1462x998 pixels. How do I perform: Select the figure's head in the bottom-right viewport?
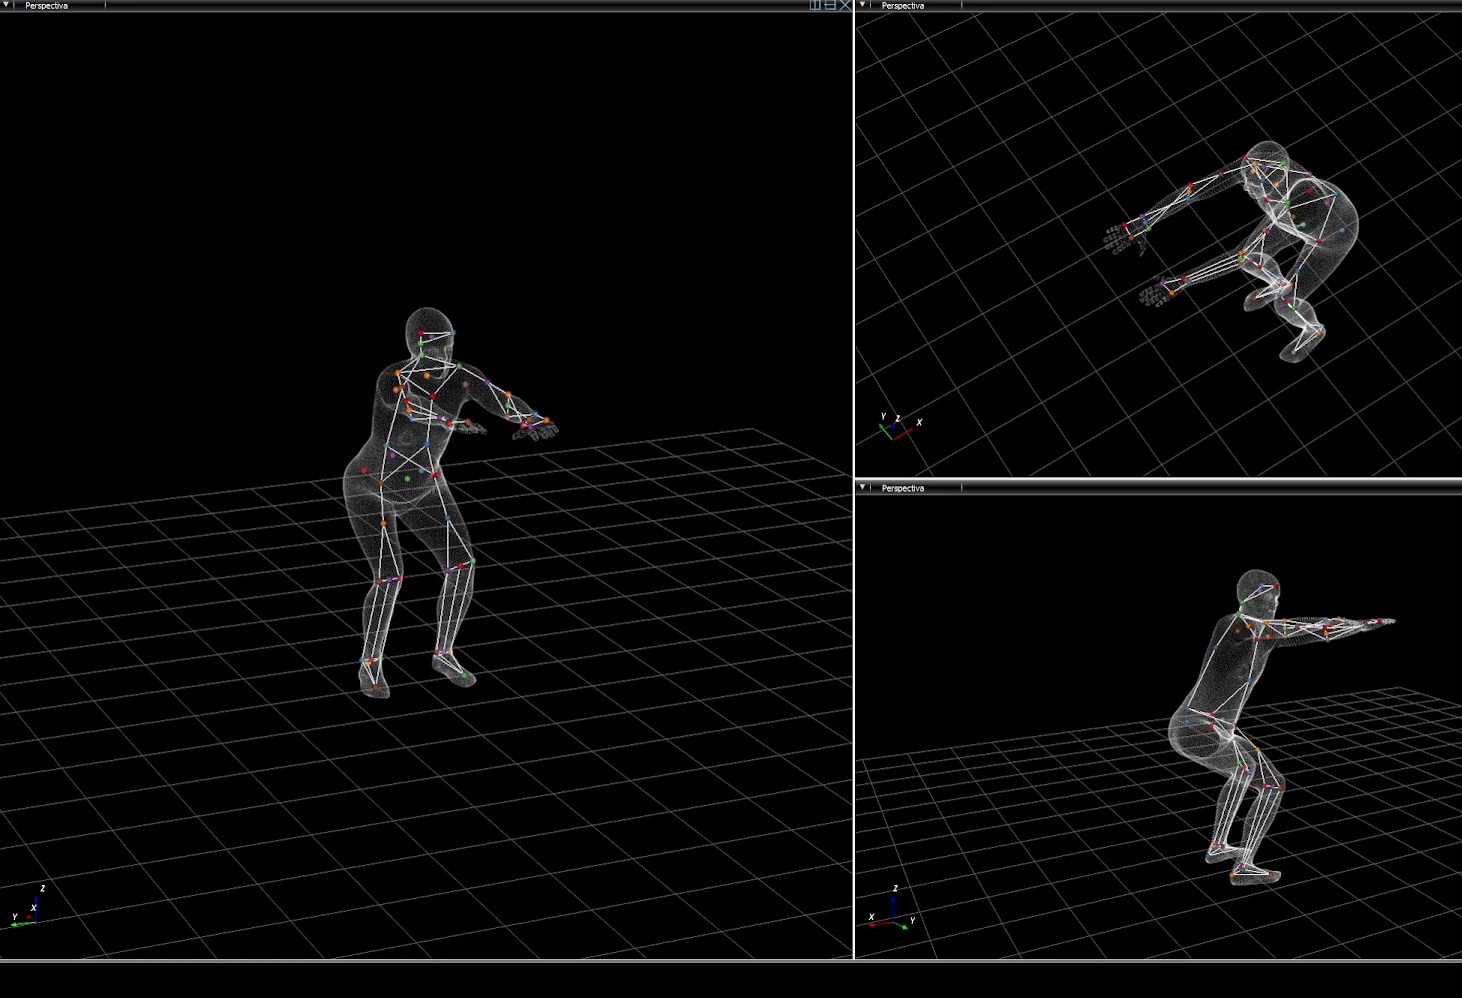1256,590
